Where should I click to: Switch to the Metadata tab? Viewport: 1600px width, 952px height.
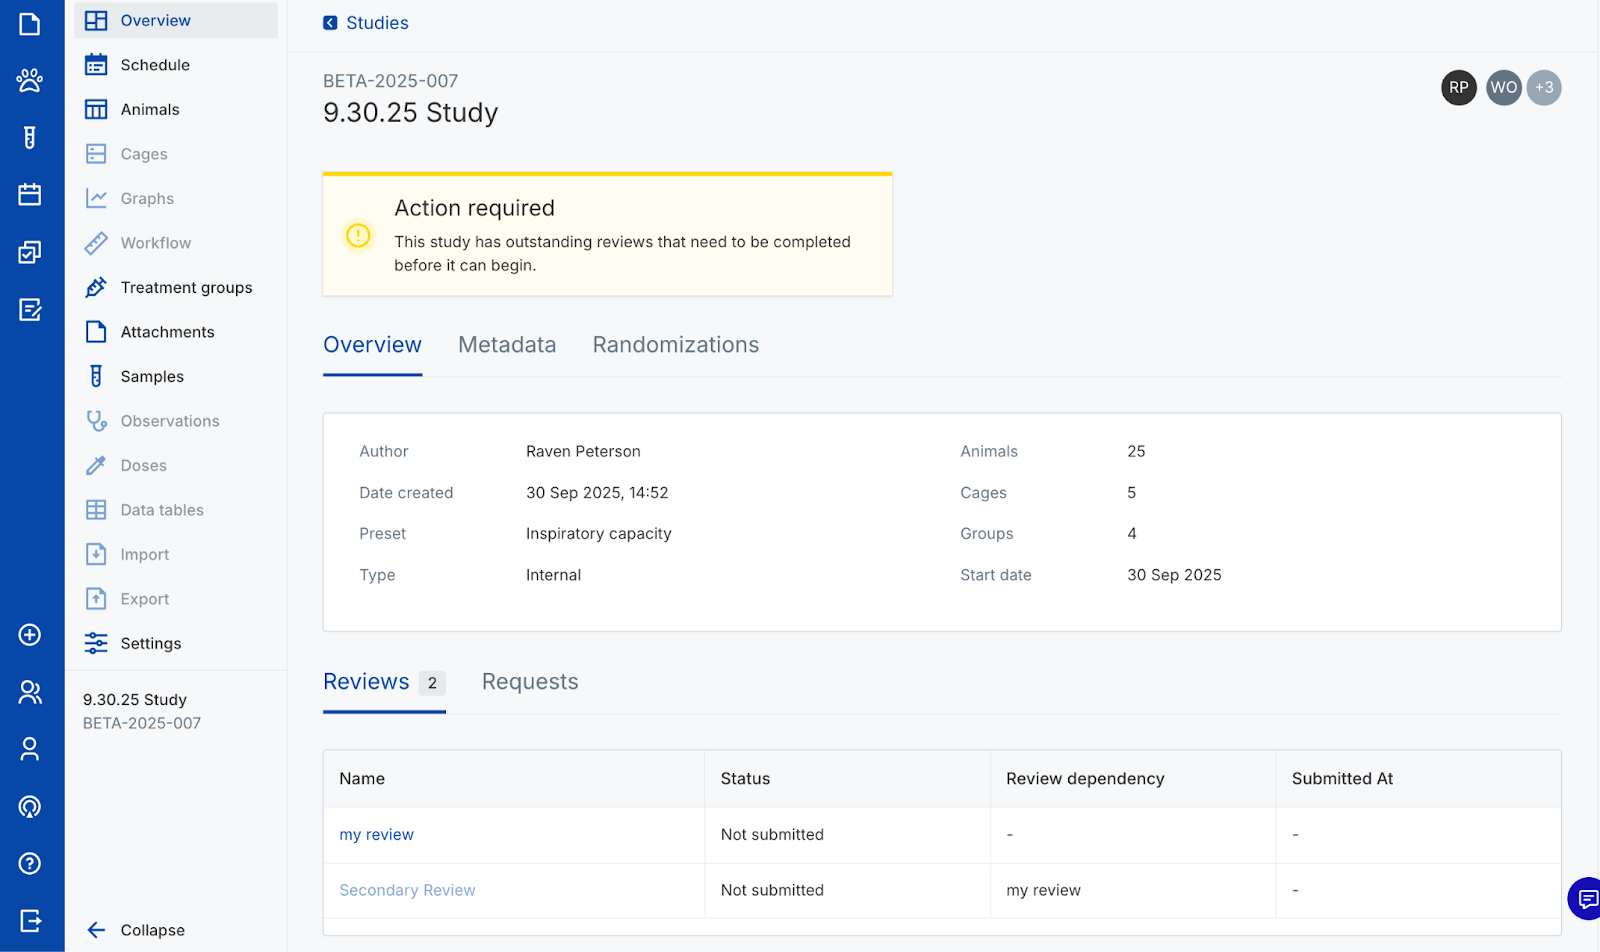[506, 345]
